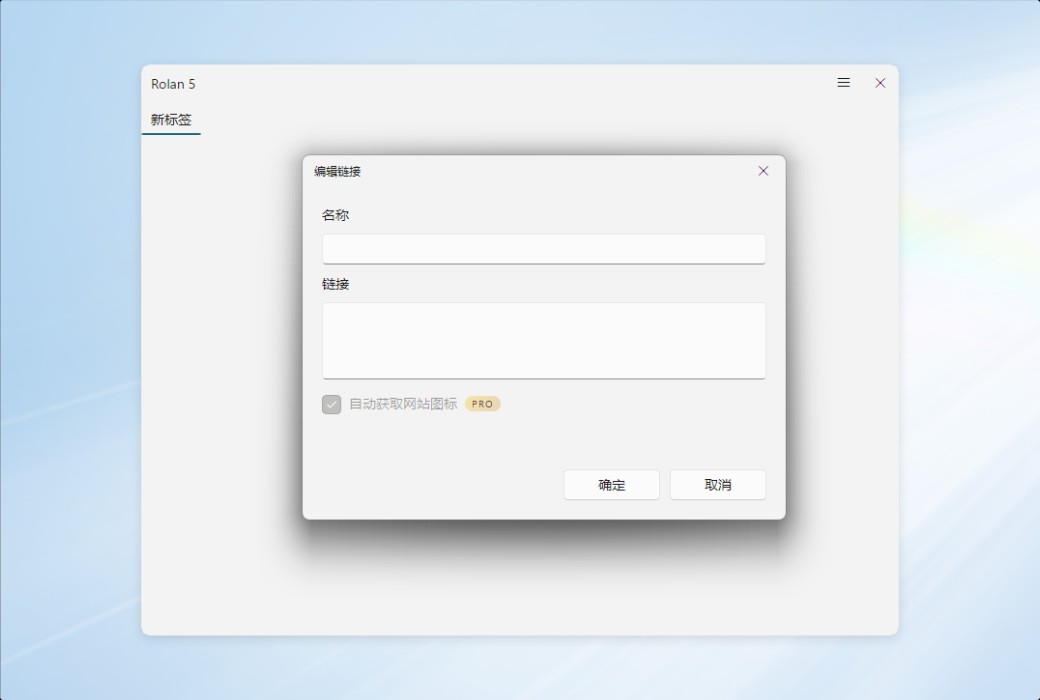Viewport: 1040px width, 700px height.
Task: Select the 新标签 tab
Action: [171, 120]
